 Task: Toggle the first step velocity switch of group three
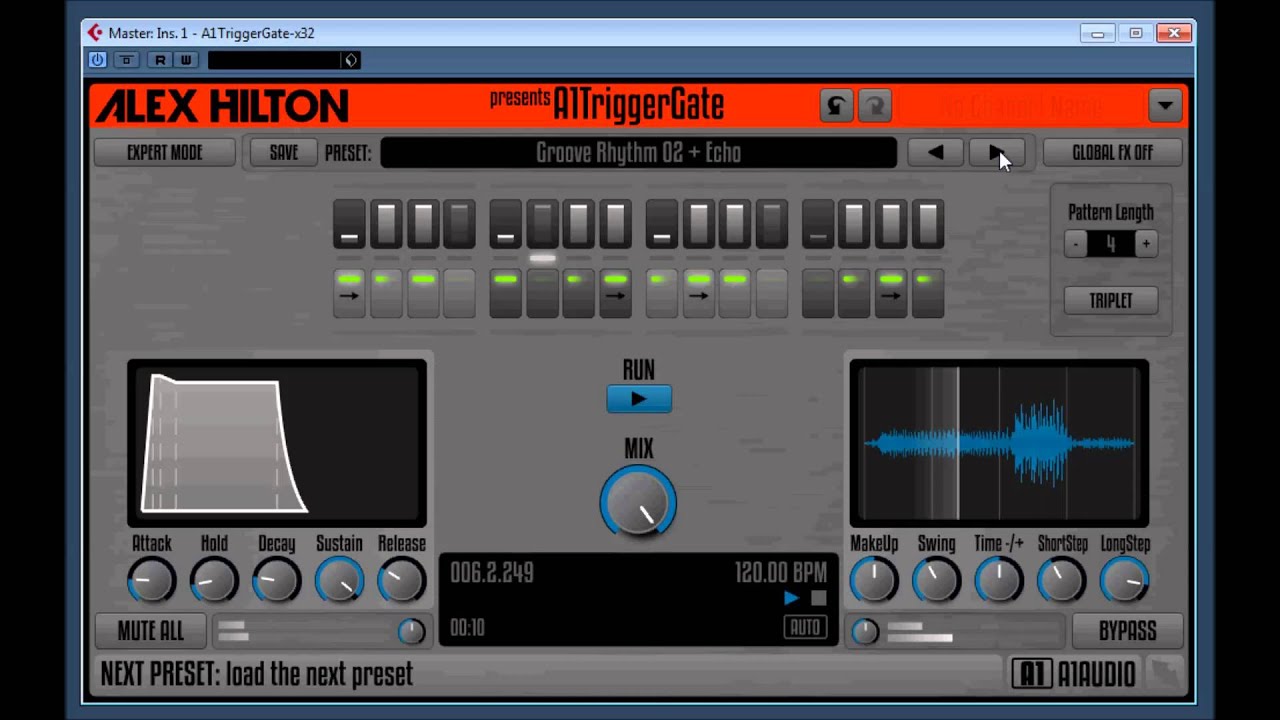coord(661,224)
